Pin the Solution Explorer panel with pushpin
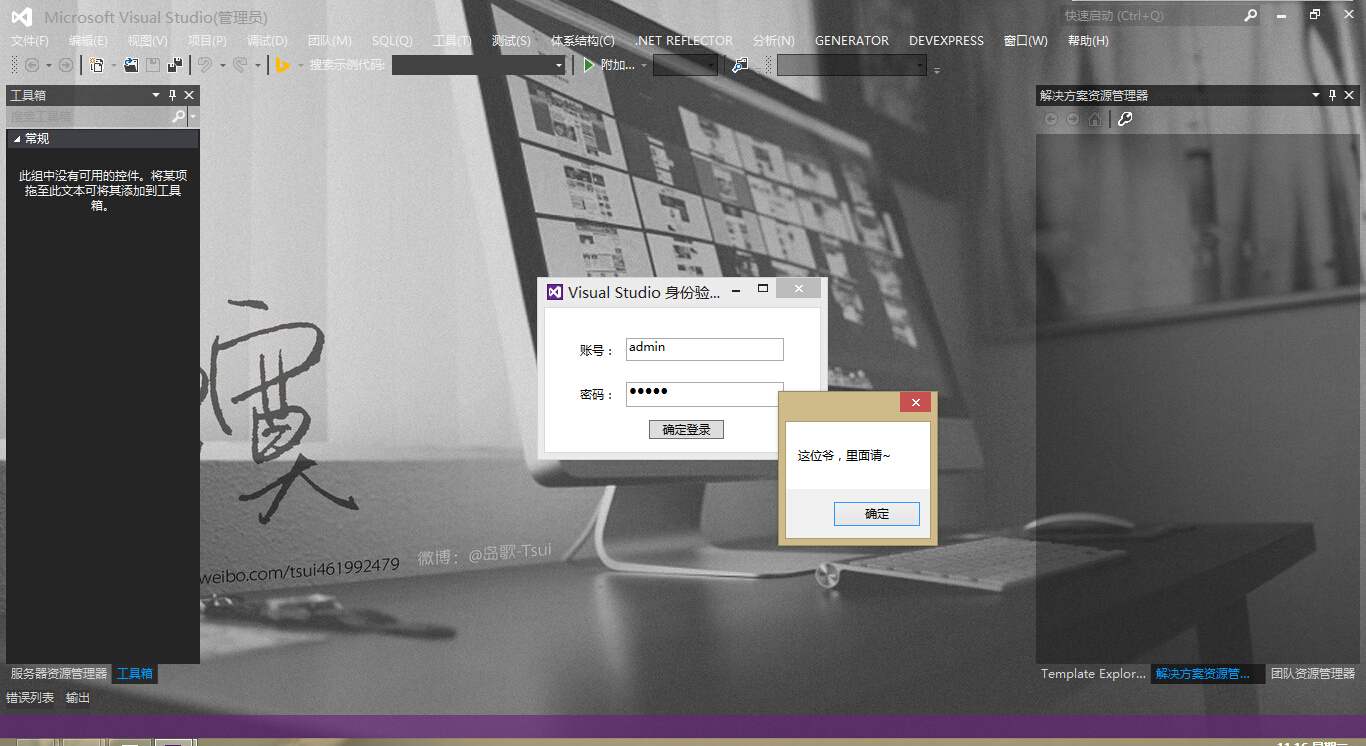Screen dimensions: 1366x746 (x=1332, y=95)
